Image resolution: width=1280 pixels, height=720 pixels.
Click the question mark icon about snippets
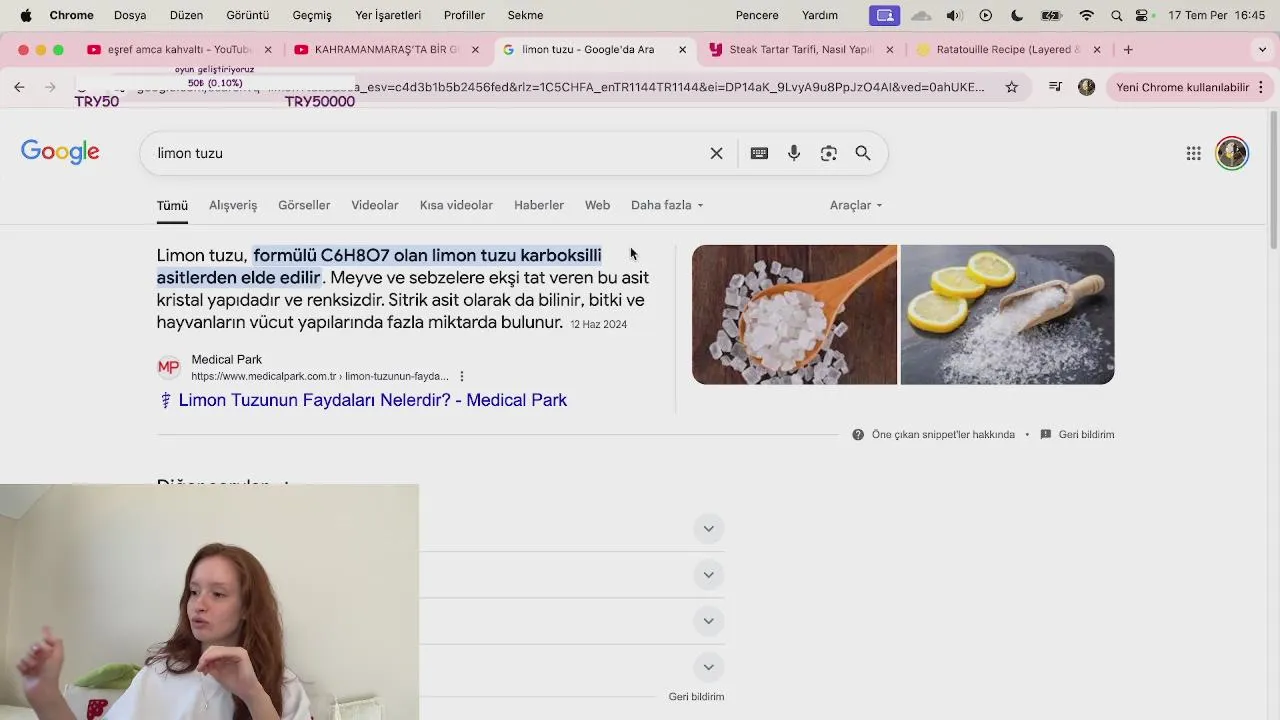pos(858,434)
